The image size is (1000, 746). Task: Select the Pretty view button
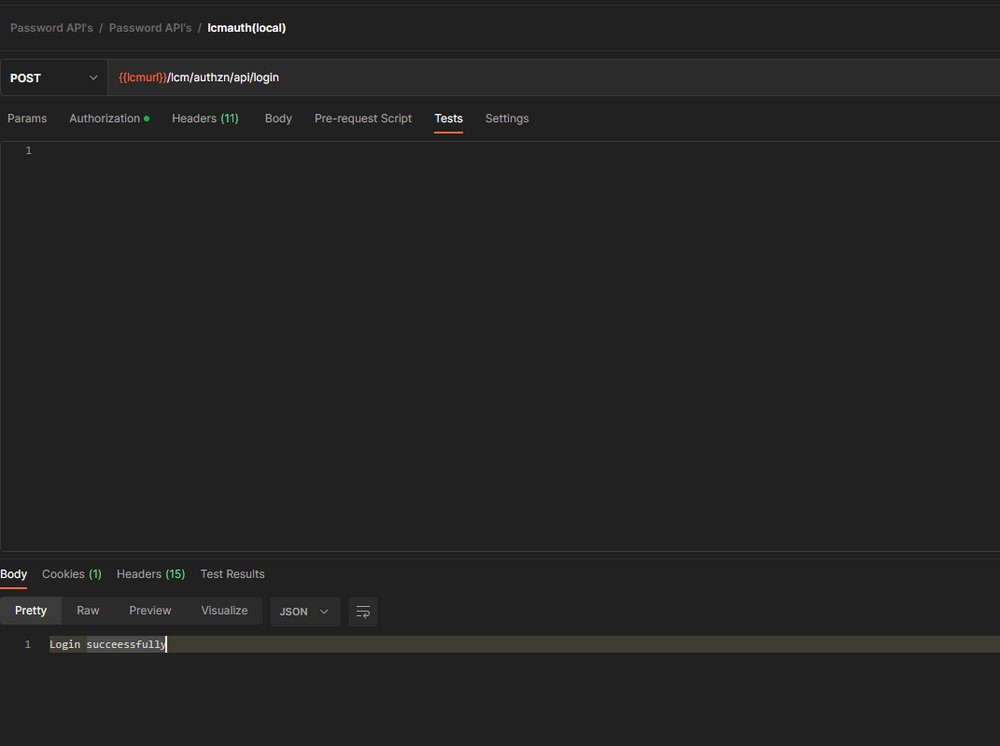point(31,611)
